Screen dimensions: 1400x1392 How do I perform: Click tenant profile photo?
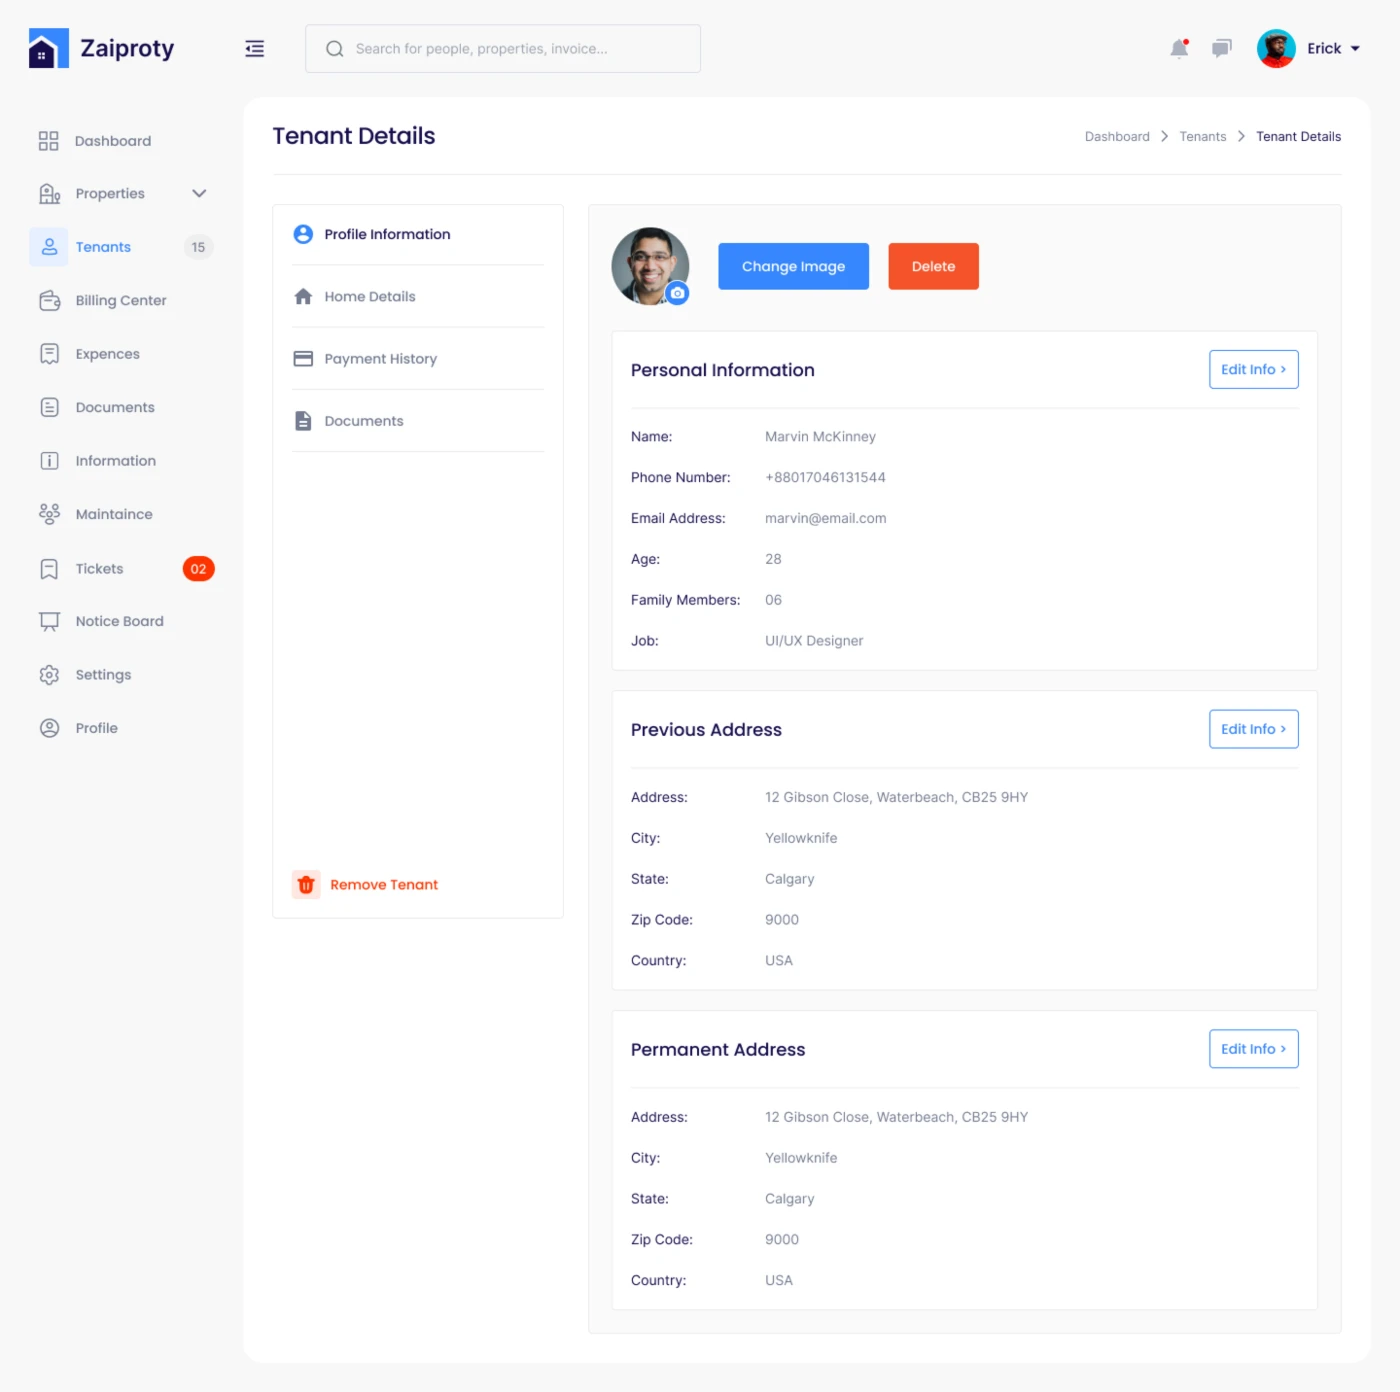click(650, 266)
